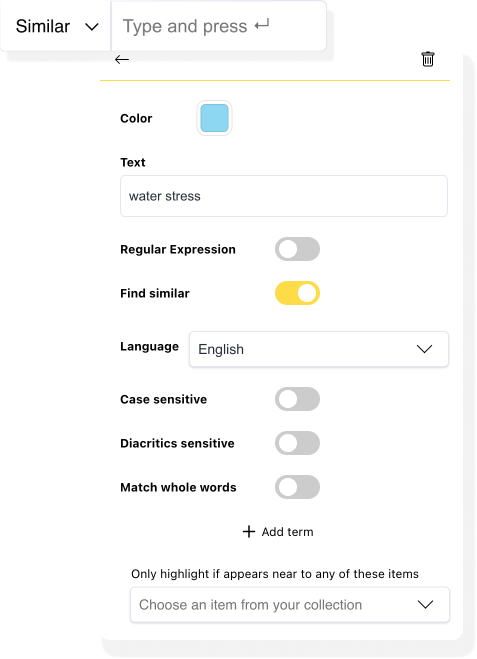Focus the Type and press search box
The width and height of the screenshot is (477, 659).
[219, 26]
